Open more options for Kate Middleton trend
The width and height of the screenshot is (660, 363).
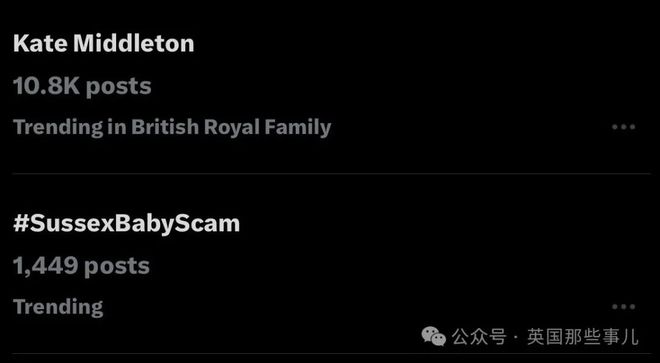pyautogui.click(x=623, y=127)
